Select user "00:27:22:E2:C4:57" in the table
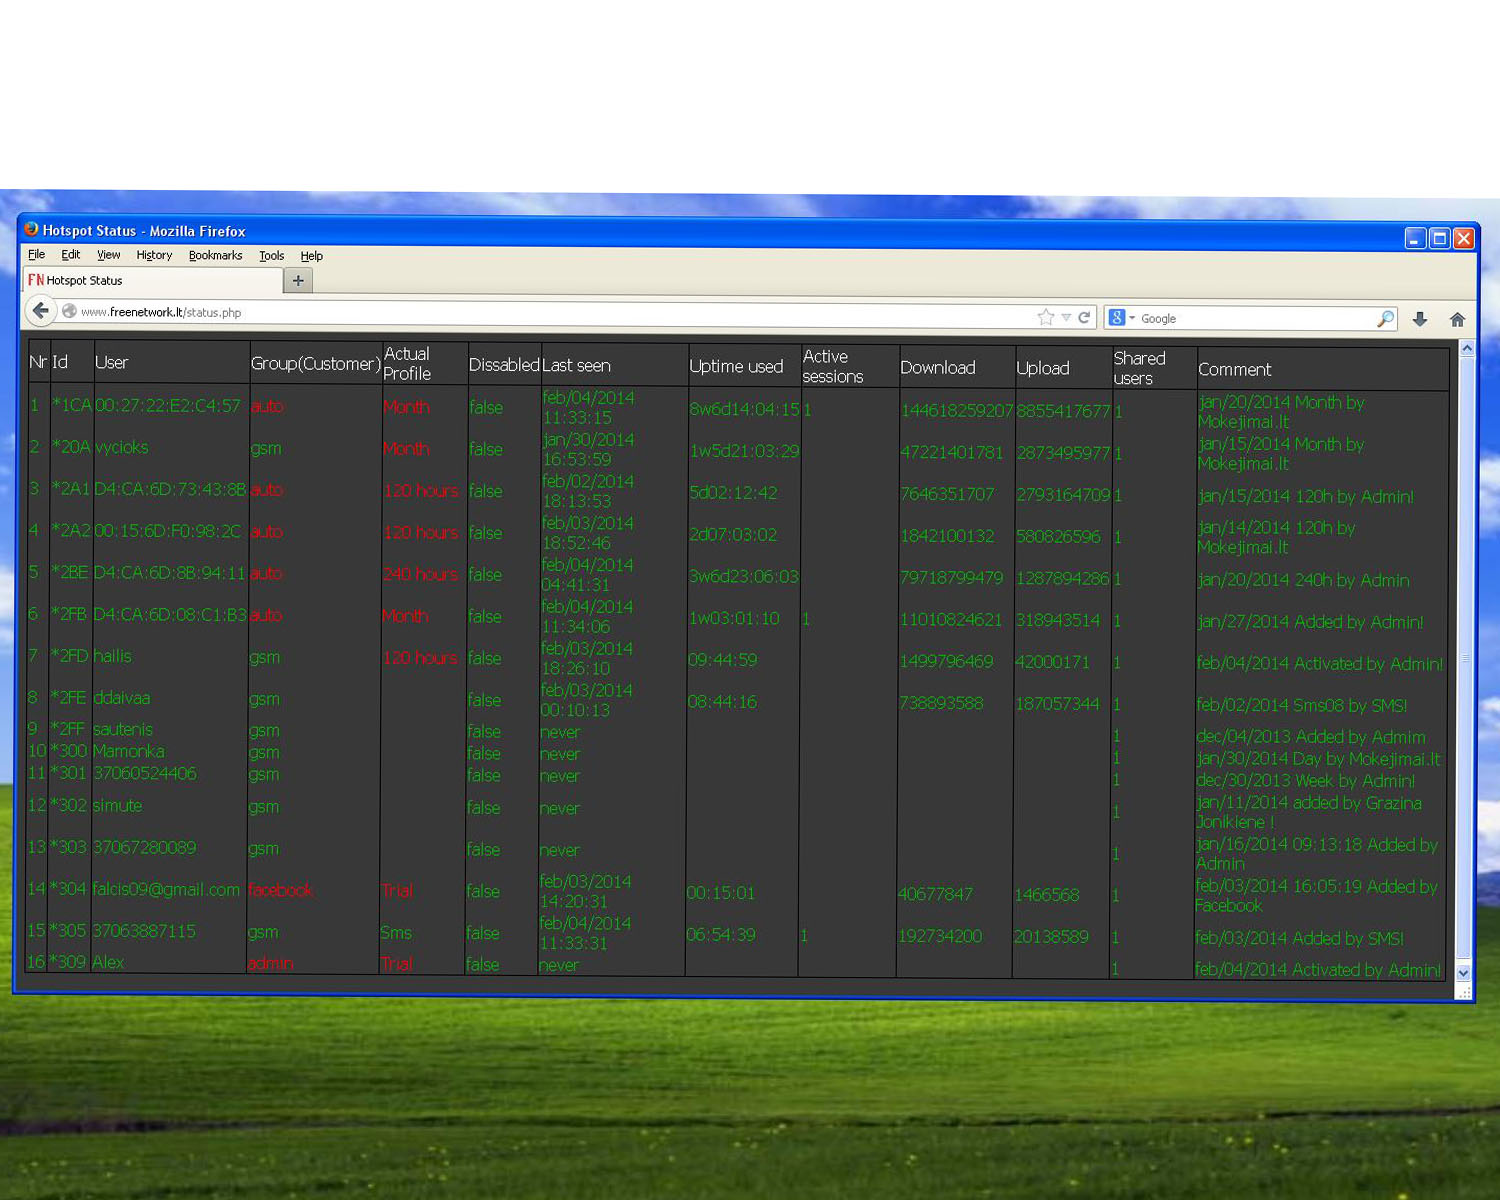1500x1200 pixels. tap(167, 406)
